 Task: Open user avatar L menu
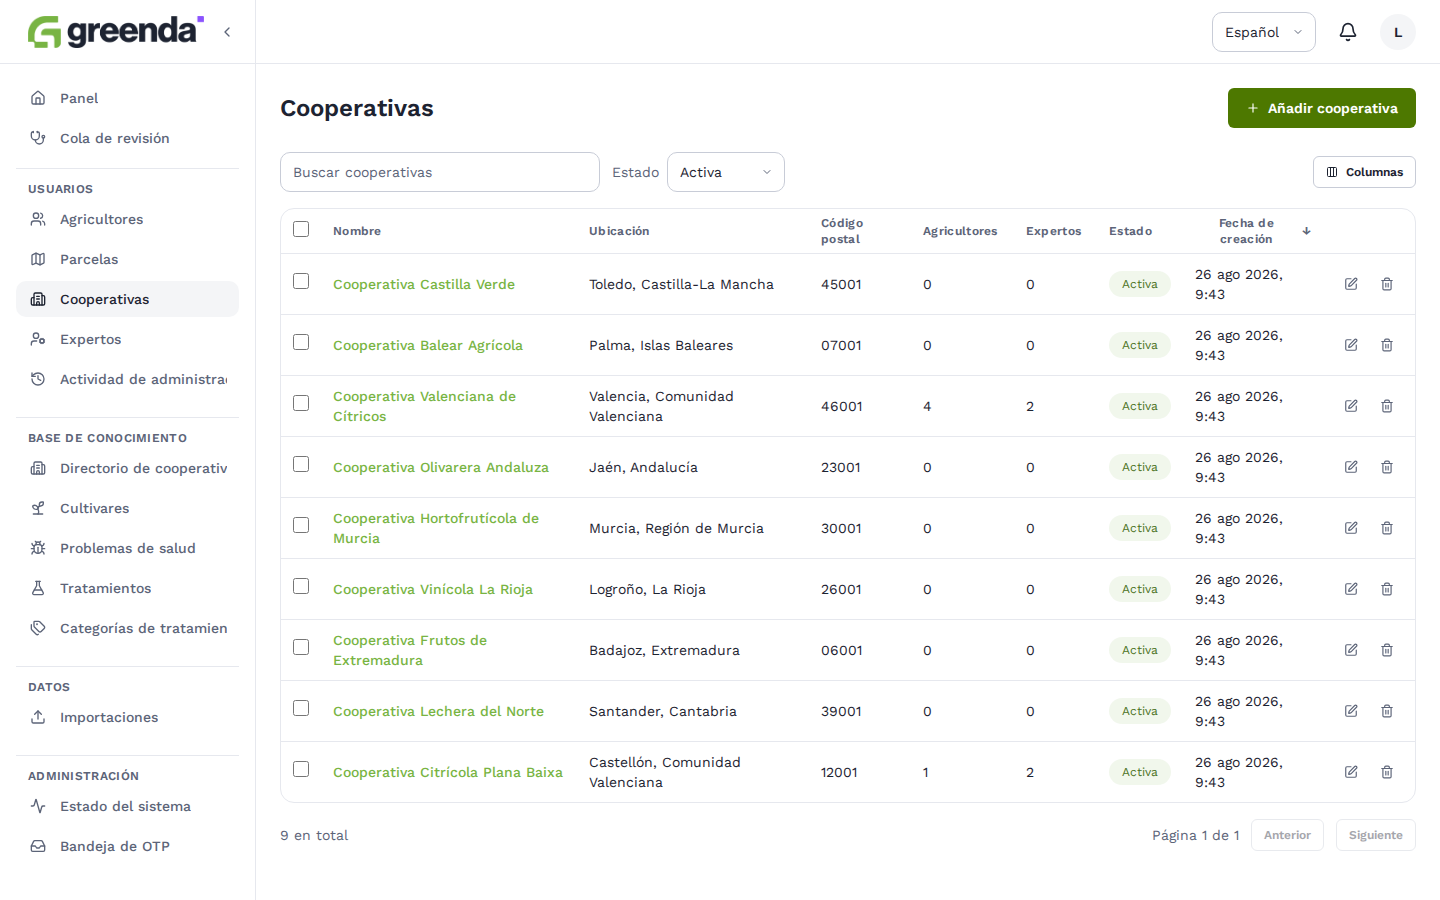click(x=1398, y=32)
